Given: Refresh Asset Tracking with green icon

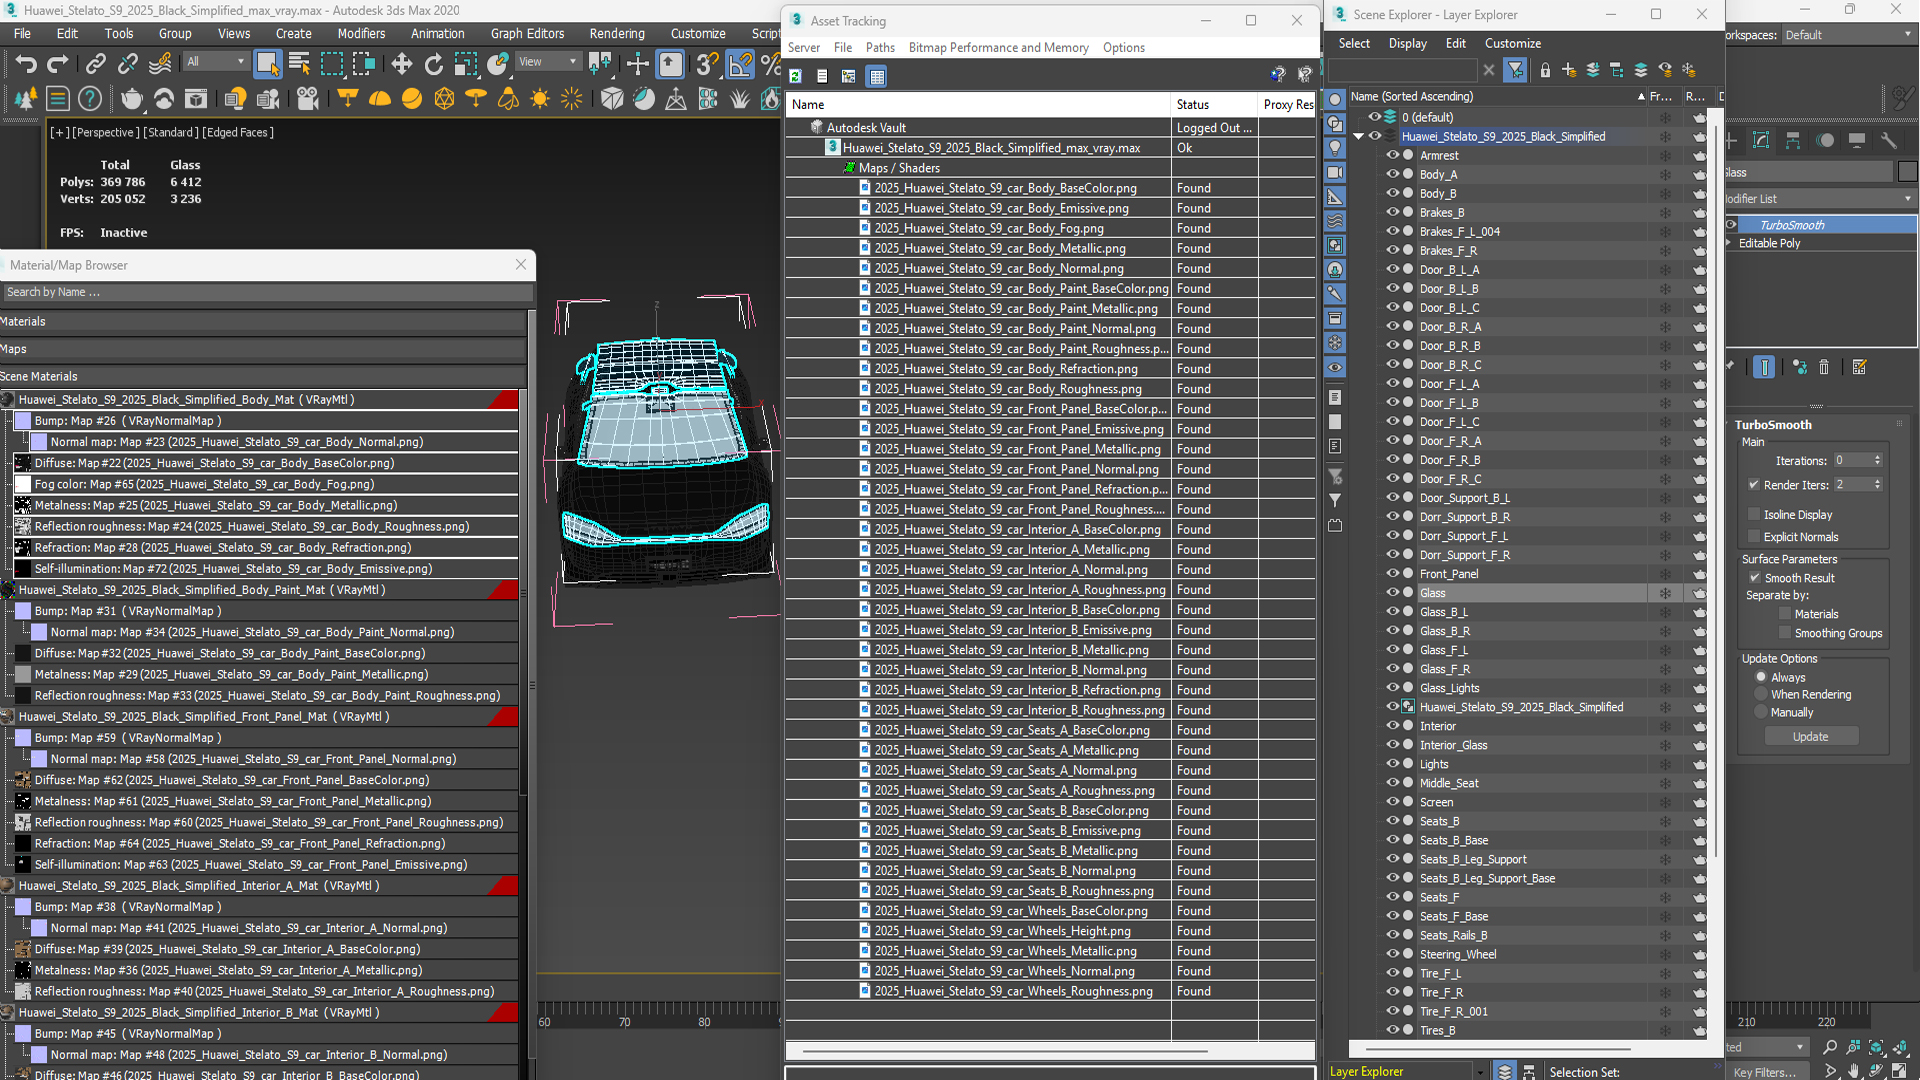Looking at the screenshot, I should (x=796, y=76).
